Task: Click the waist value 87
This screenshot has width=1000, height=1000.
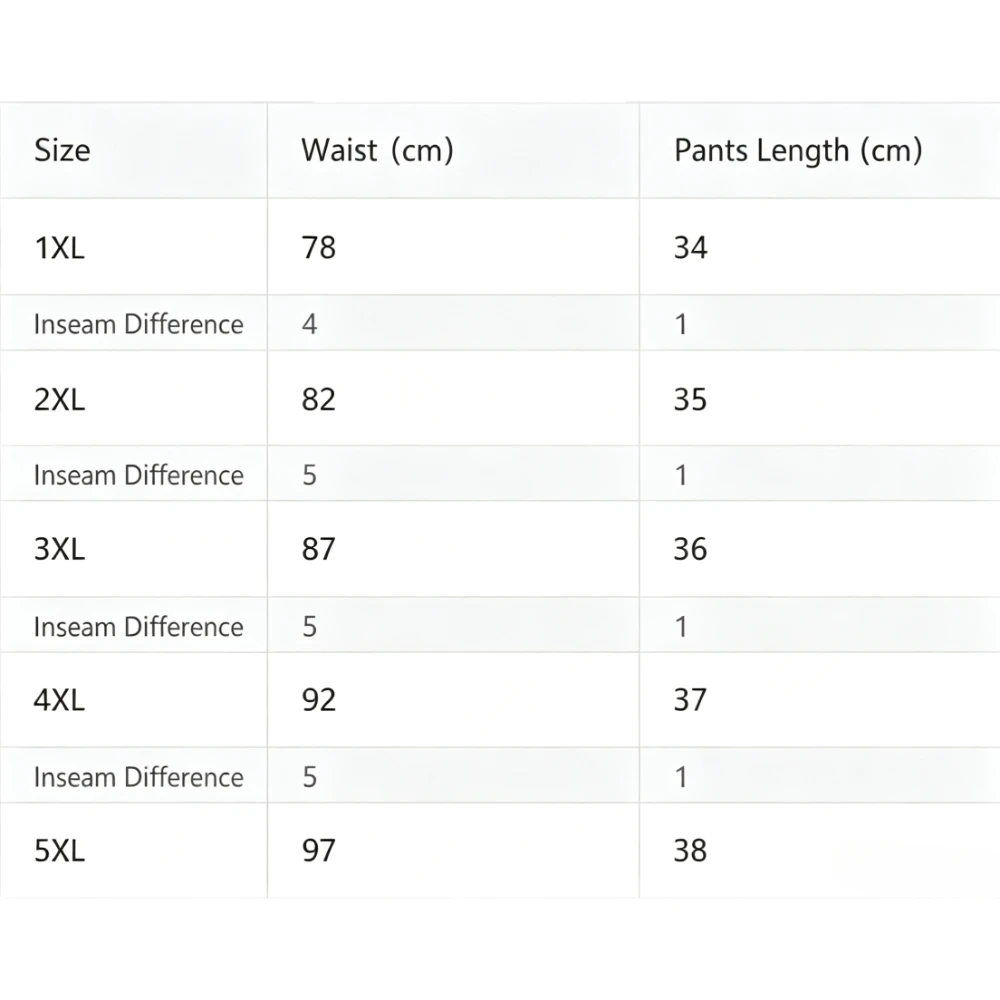Action: [x=318, y=548]
